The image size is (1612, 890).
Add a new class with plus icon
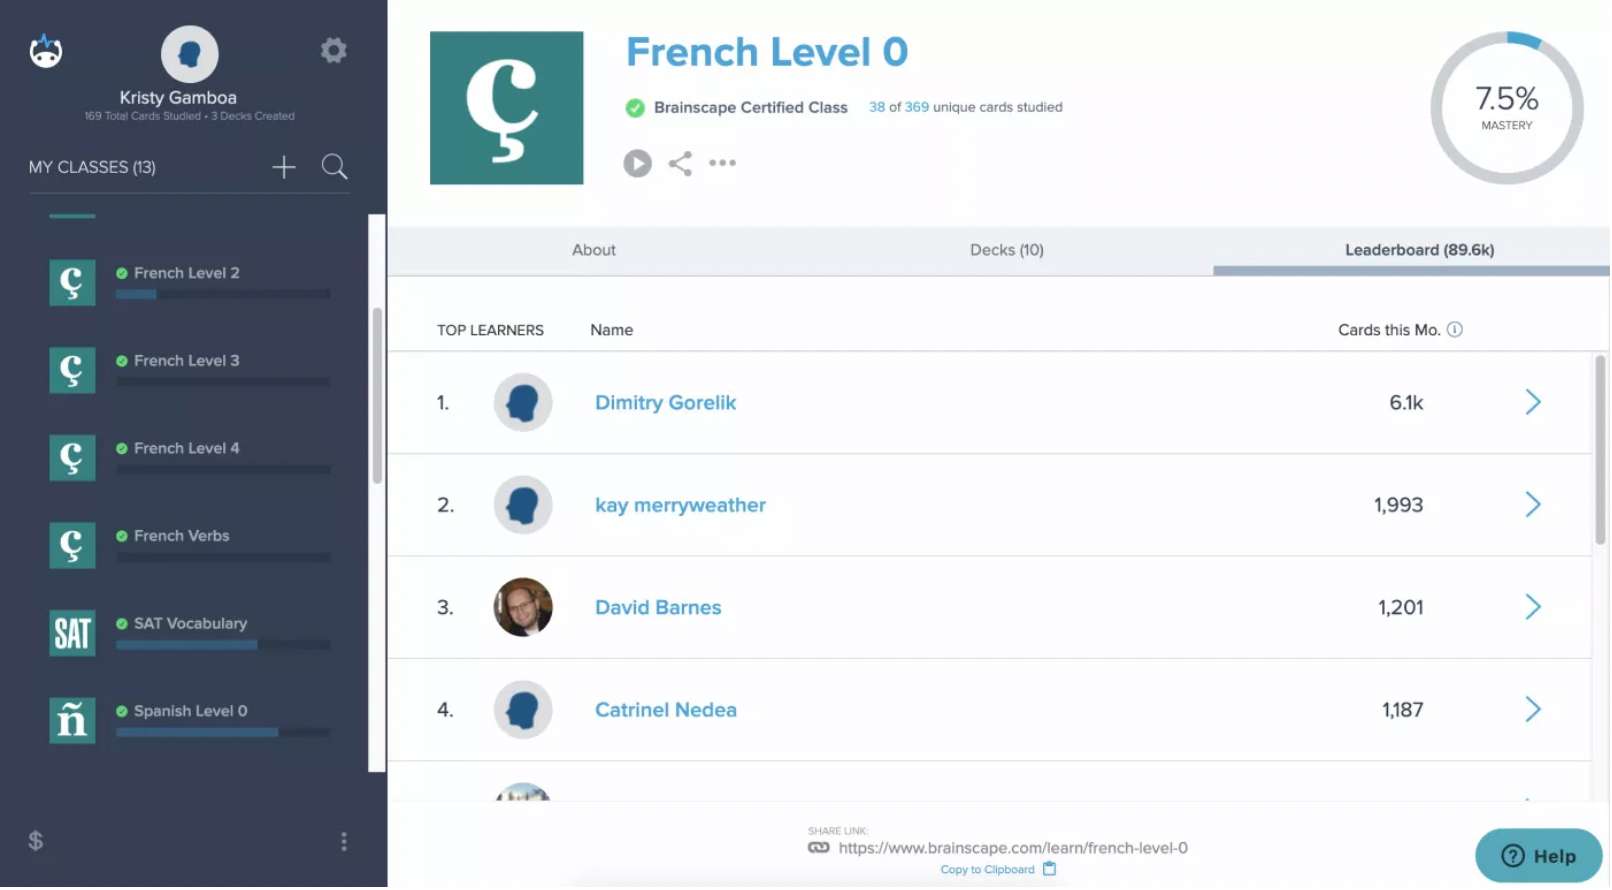coord(284,167)
